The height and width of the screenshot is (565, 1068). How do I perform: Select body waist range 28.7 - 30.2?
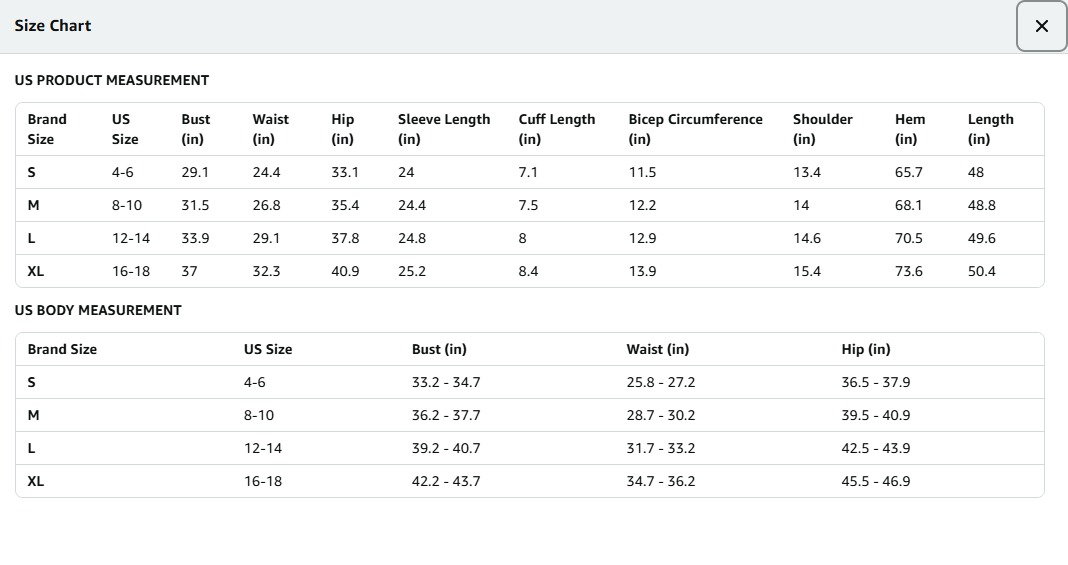click(660, 415)
